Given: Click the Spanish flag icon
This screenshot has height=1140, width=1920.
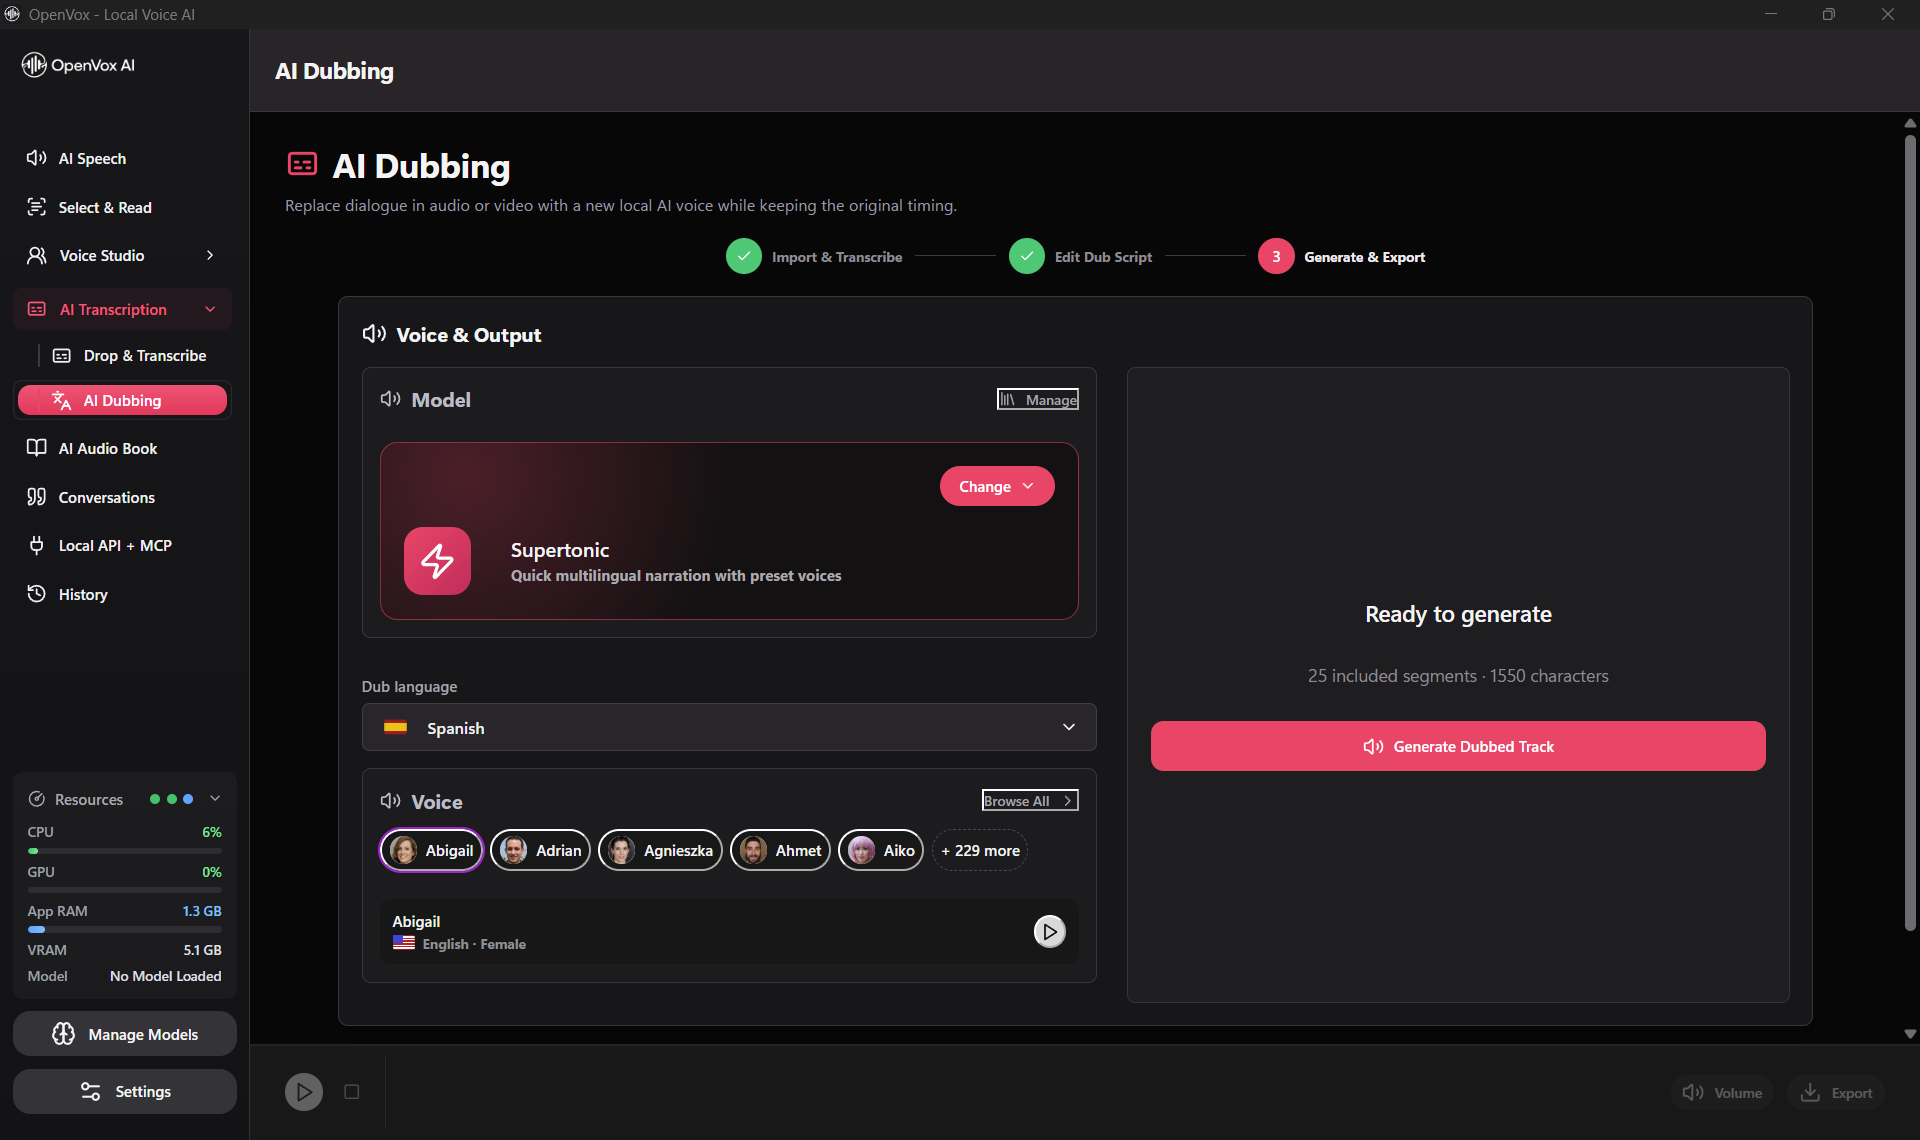Looking at the screenshot, I should tap(396, 728).
